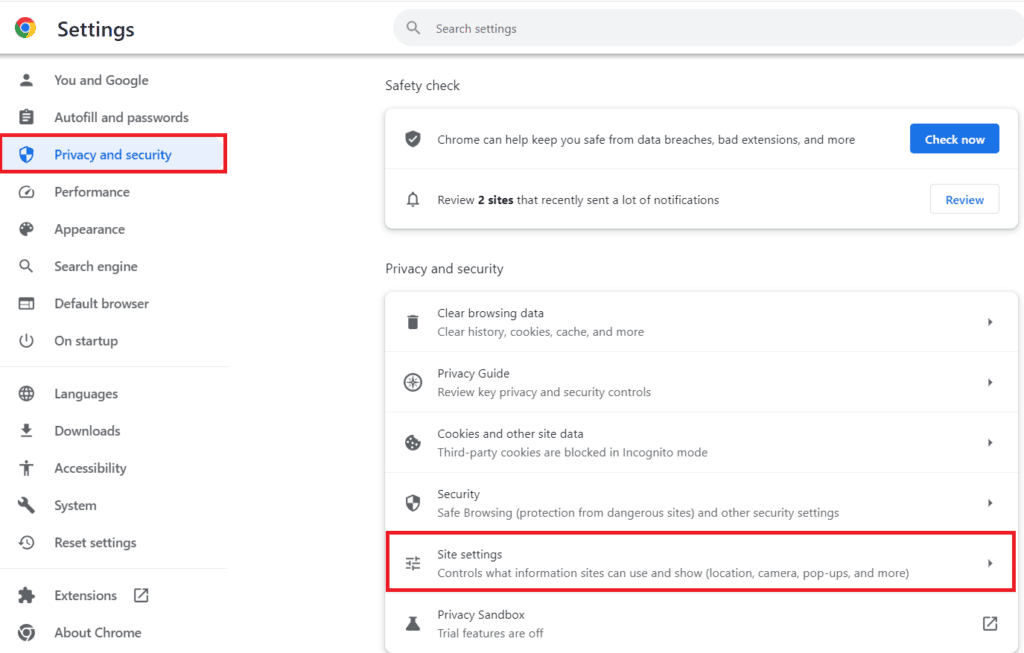Click Cookies and other site data title

click(x=510, y=434)
